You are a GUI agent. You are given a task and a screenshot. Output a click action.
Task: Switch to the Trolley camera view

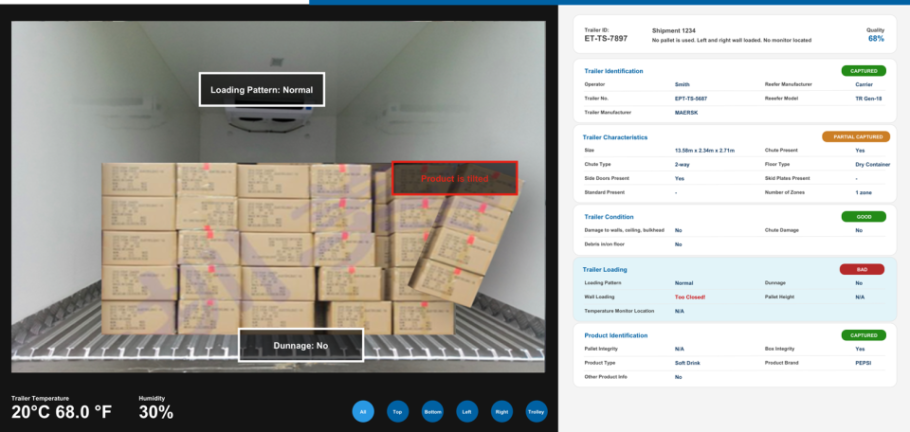click(x=536, y=411)
